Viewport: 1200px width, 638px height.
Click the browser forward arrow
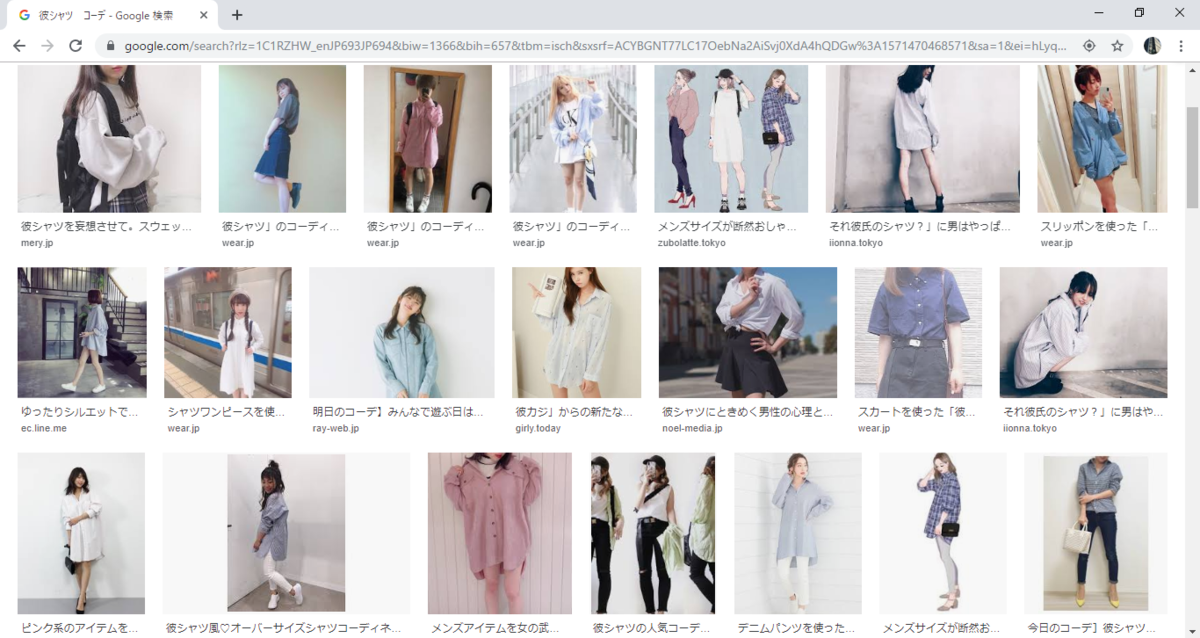[x=47, y=46]
